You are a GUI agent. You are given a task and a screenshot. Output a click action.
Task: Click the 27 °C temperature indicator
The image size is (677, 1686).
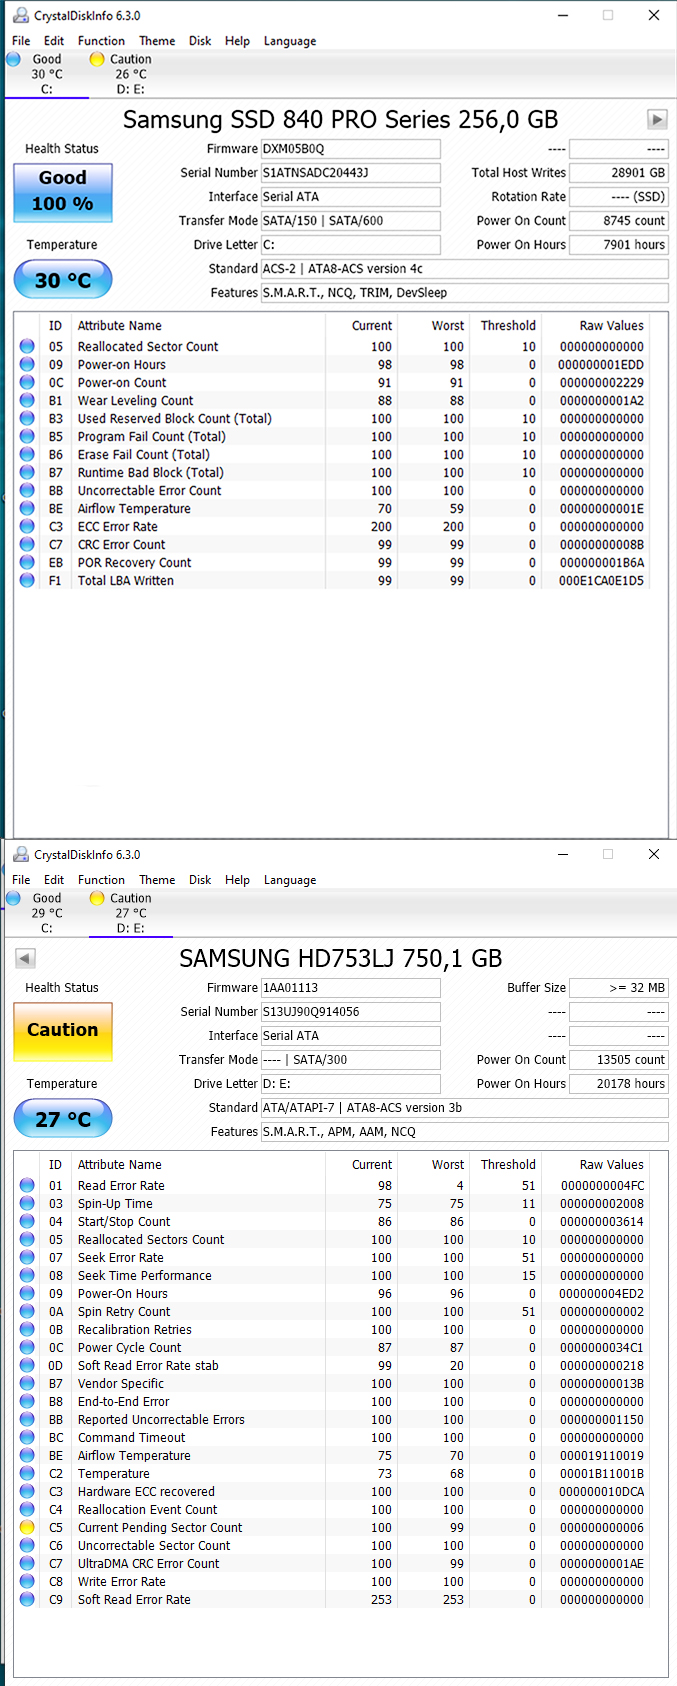coord(63,1119)
